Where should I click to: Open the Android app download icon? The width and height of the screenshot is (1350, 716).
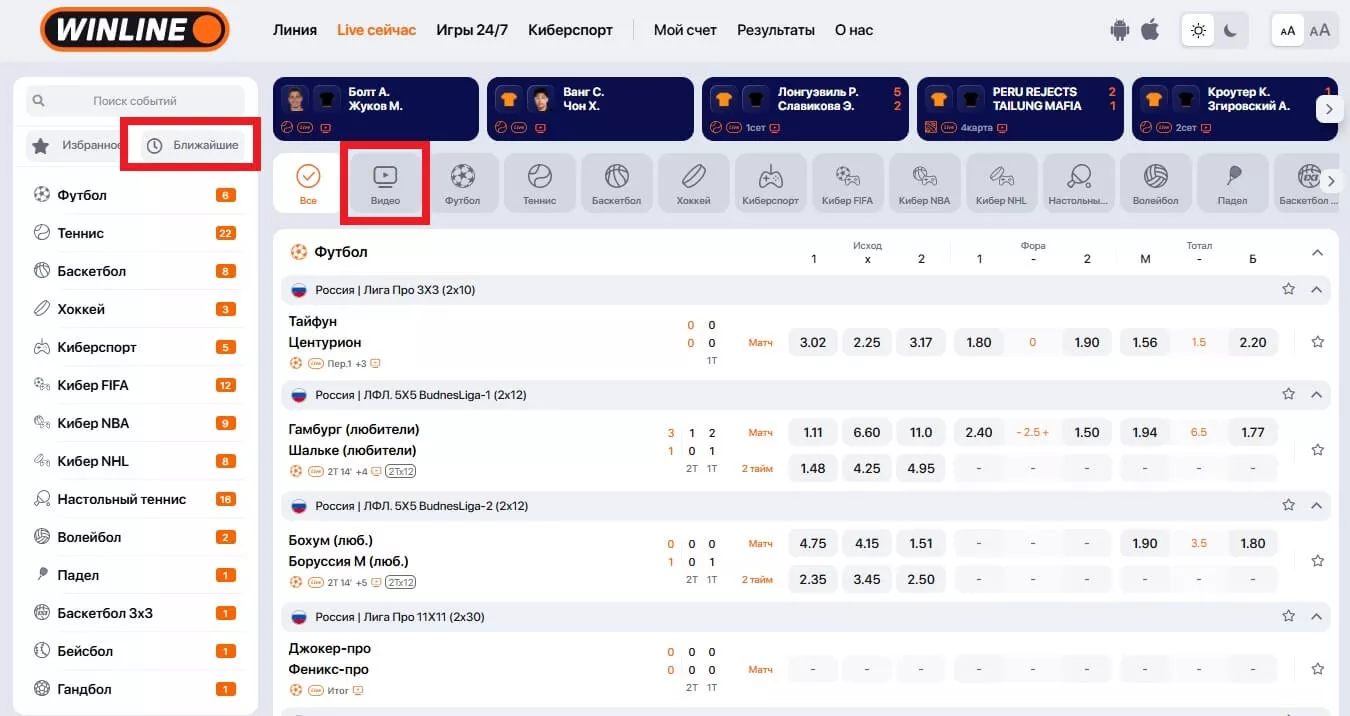point(1119,30)
